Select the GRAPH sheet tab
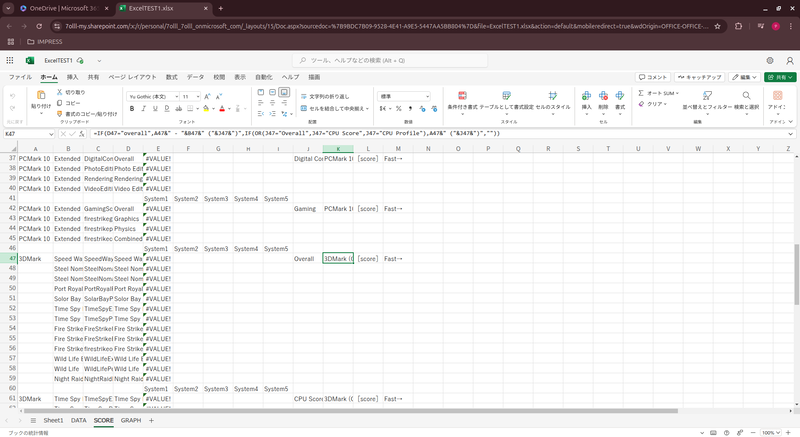The image size is (800, 437). click(x=131, y=420)
